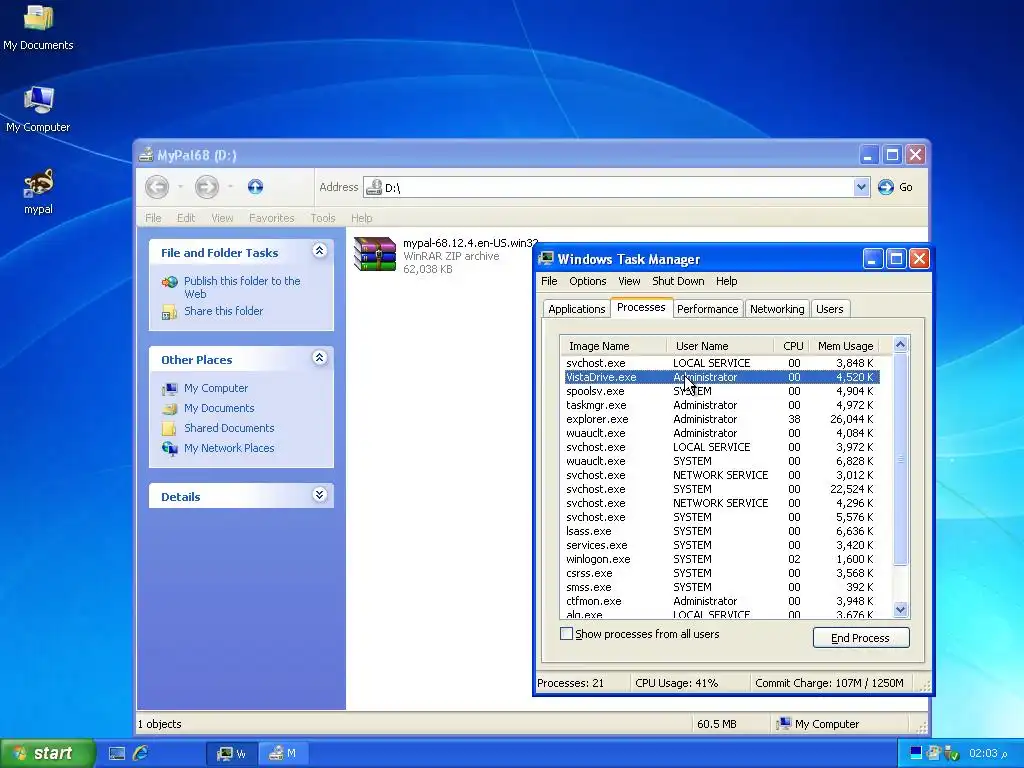Viewport: 1024px width, 768px height.
Task: Click Publish this folder to the Web
Action: tap(242, 287)
